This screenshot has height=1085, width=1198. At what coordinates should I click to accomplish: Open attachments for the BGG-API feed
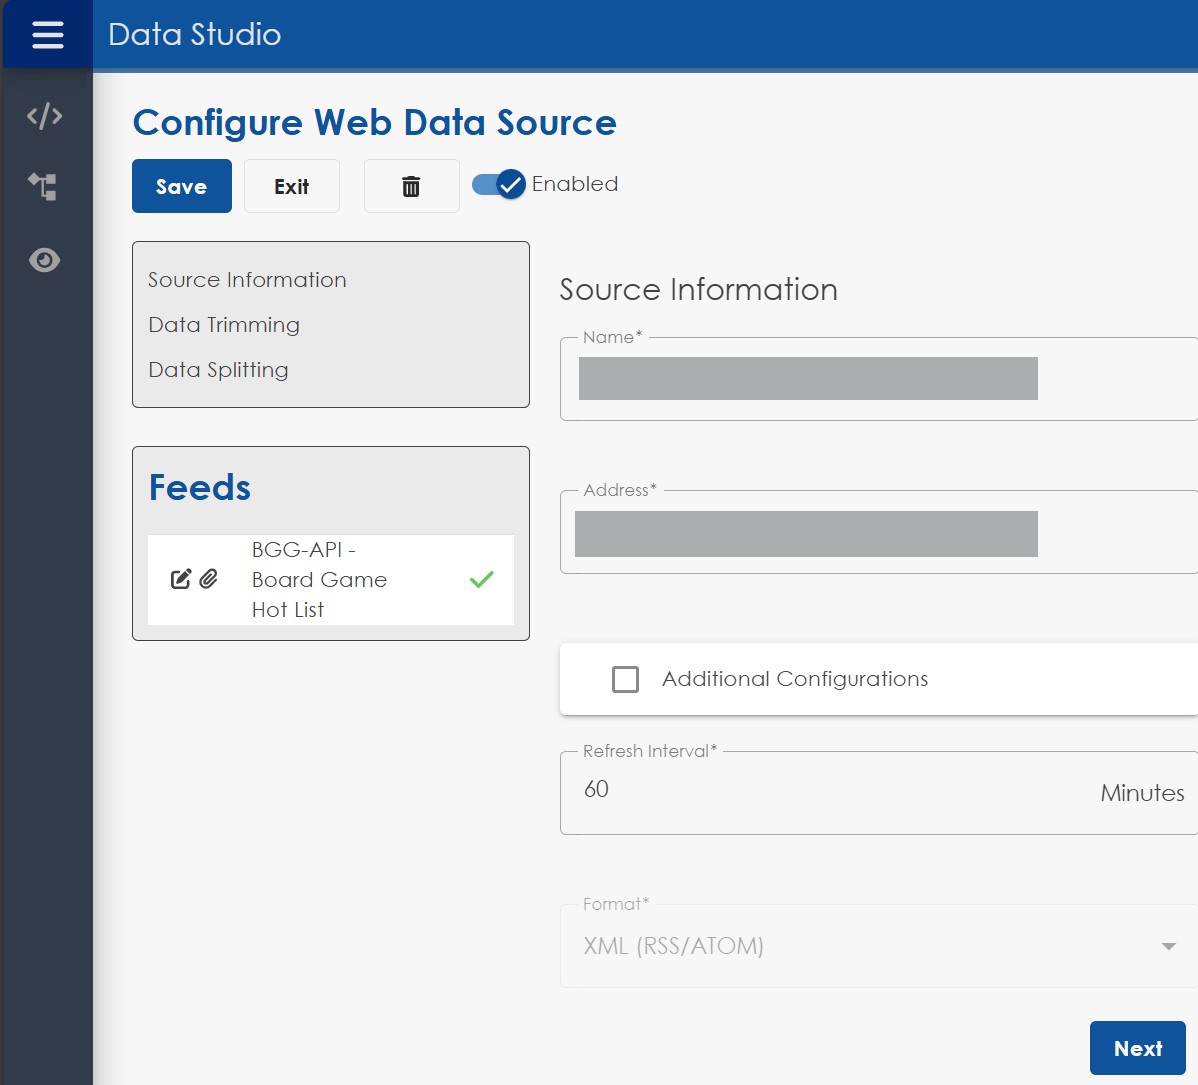[208, 579]
